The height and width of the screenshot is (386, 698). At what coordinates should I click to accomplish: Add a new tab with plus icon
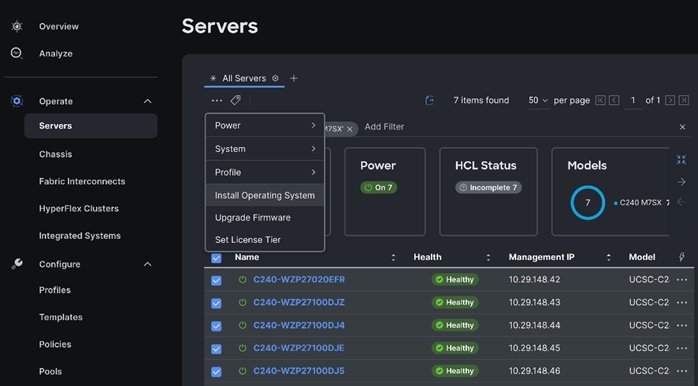click(x=294, y=78)
